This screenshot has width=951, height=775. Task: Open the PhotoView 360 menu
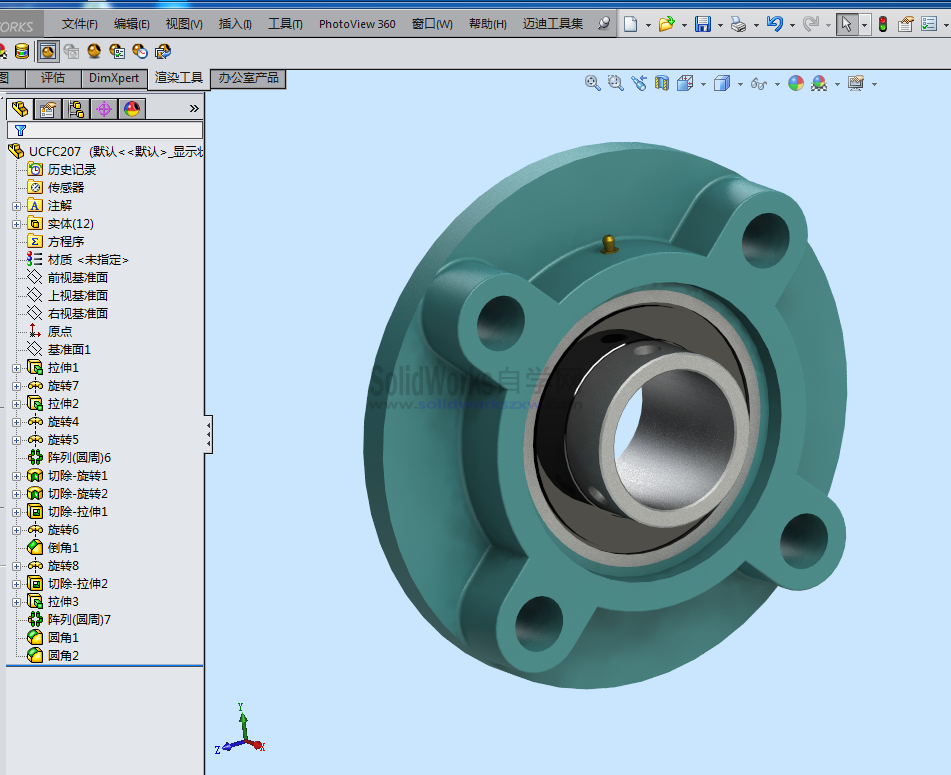point(357,24)
